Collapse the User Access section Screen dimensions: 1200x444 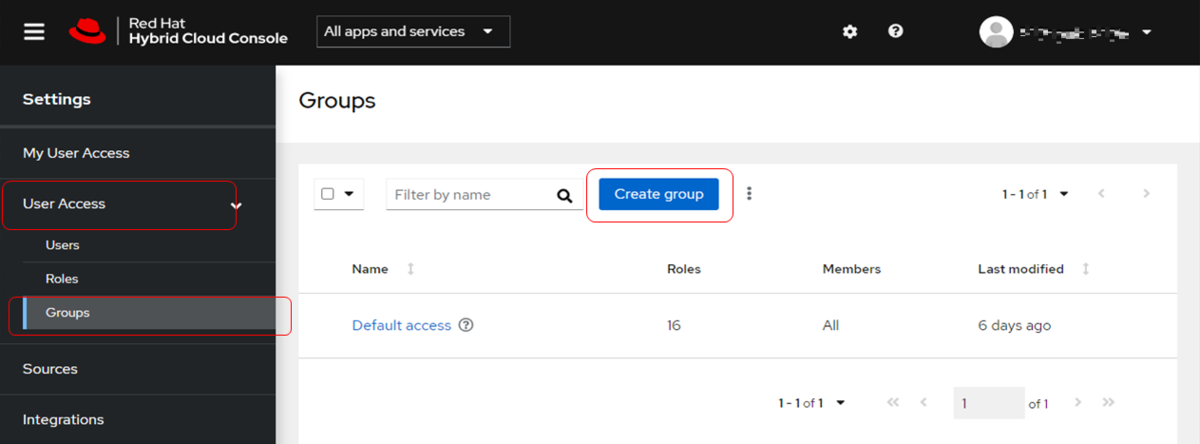pyautogui.click(x=236, y=205)
